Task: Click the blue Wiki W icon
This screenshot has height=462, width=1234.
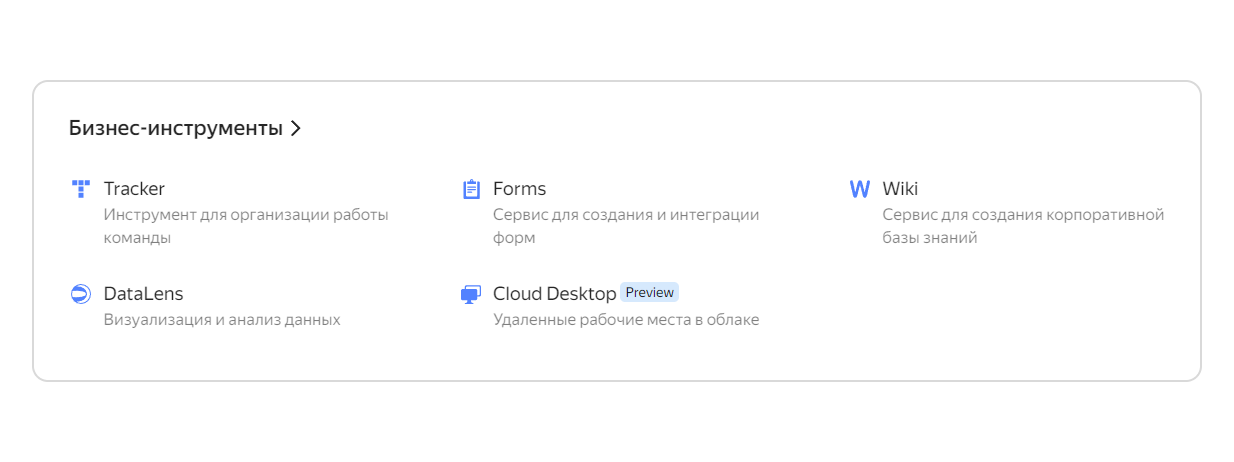Action: 859,189
